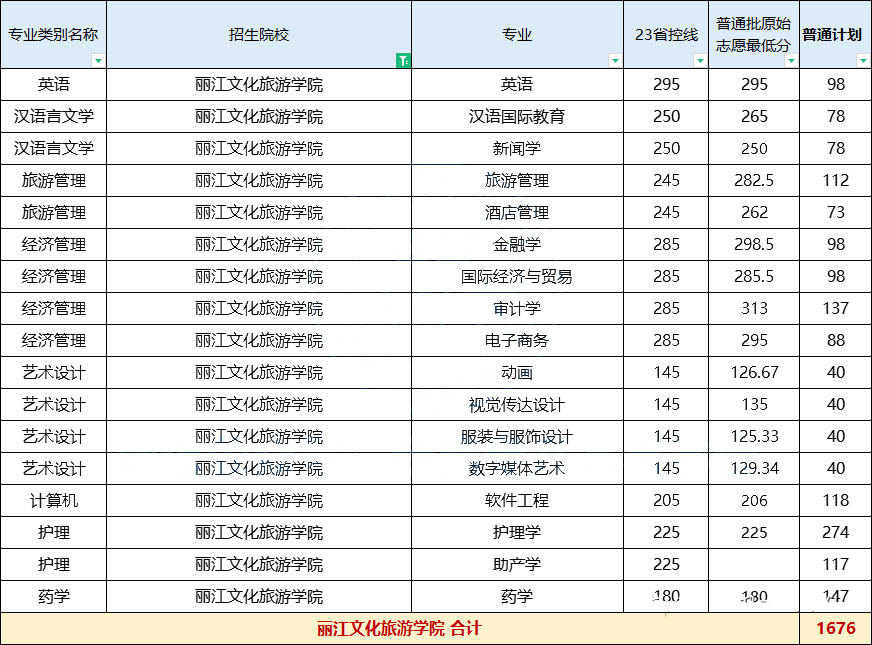Select plan cell 118
The image size is (872, 645).
835,500
